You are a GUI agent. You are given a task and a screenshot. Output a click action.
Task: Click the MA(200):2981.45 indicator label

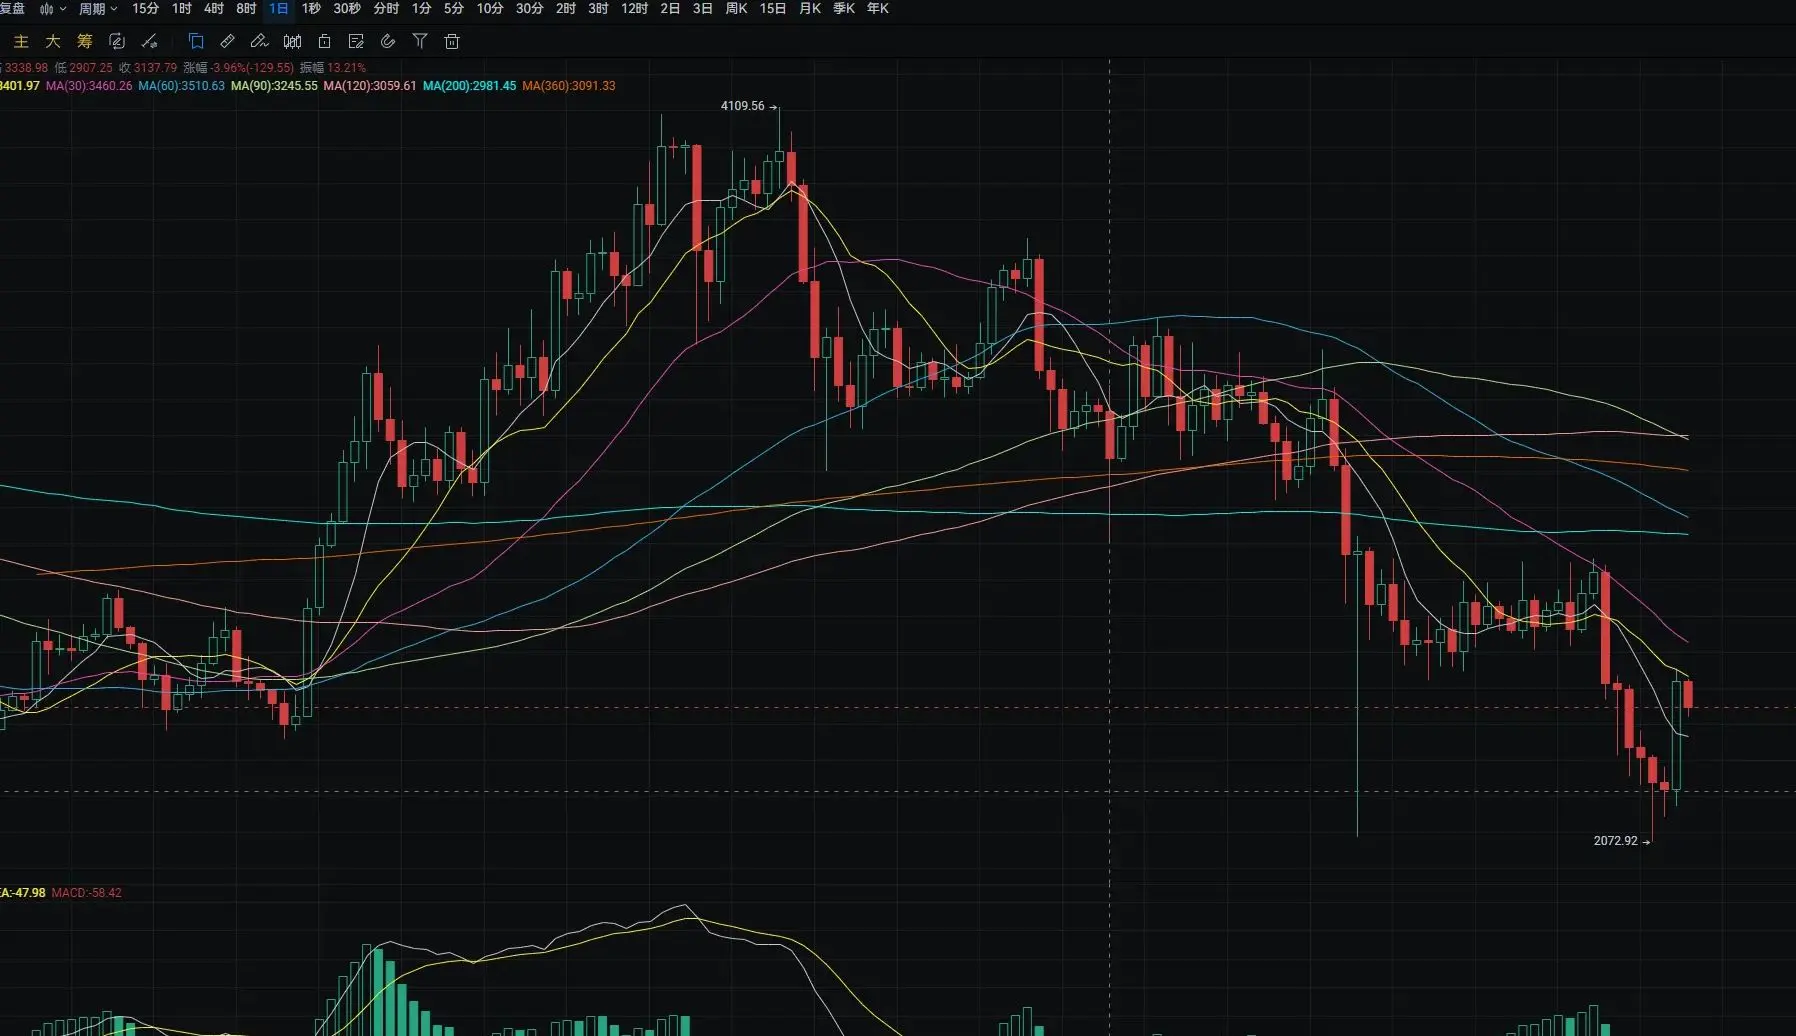point(469,86)
